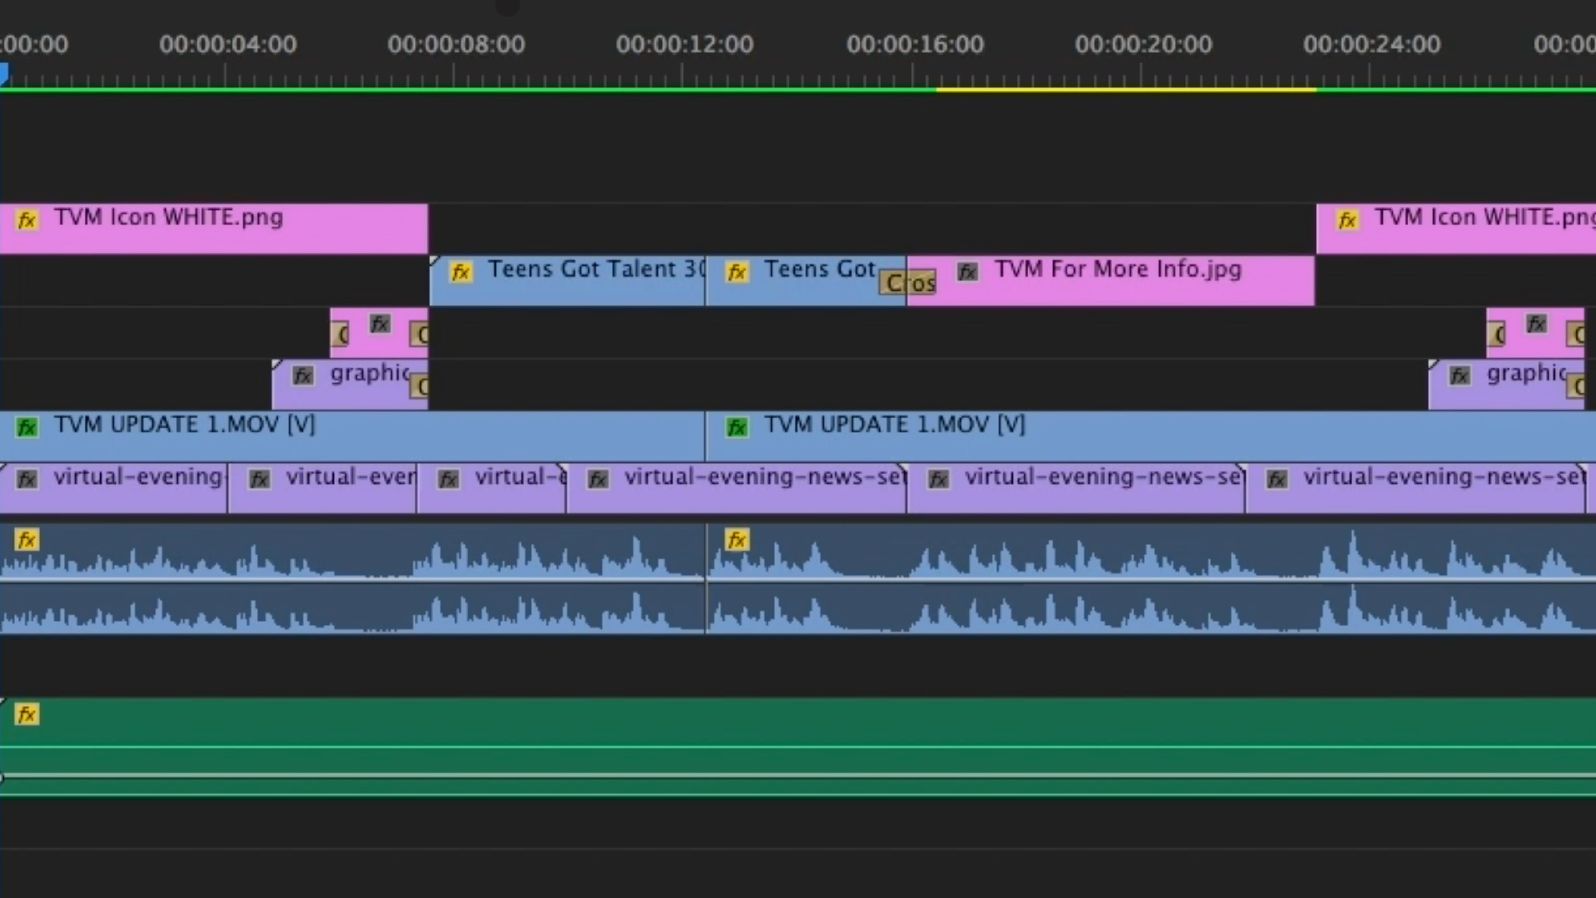This screenshot has height=898, width=1596.
Task: Click fx badge on sixth virtual-evening-news clip
Action: pyautogui.click(x=1277, y=479)
